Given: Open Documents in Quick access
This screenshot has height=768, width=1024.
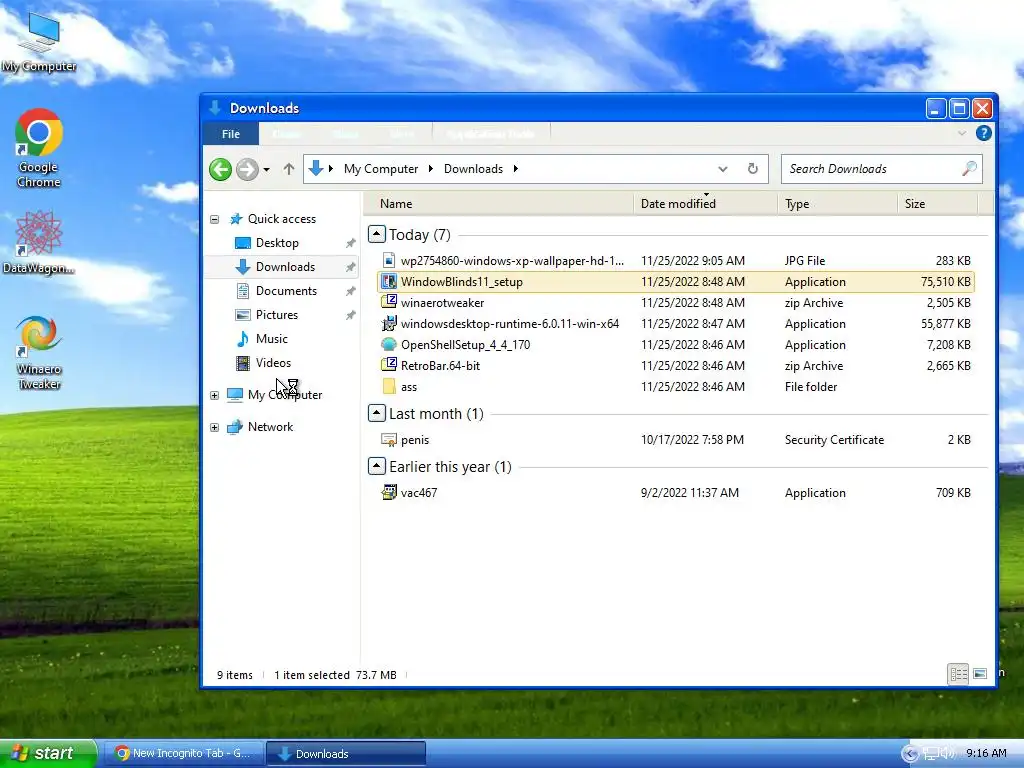Looking at the screenshot, I should pos(286,291).
